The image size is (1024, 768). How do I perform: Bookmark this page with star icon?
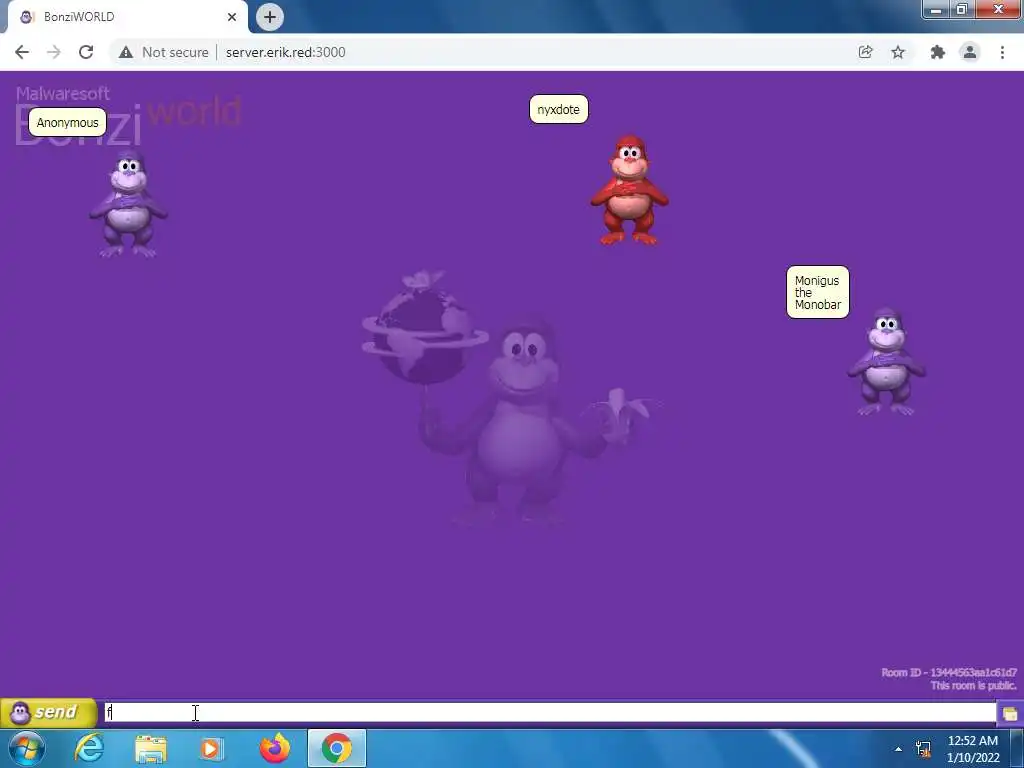point(898,52)
